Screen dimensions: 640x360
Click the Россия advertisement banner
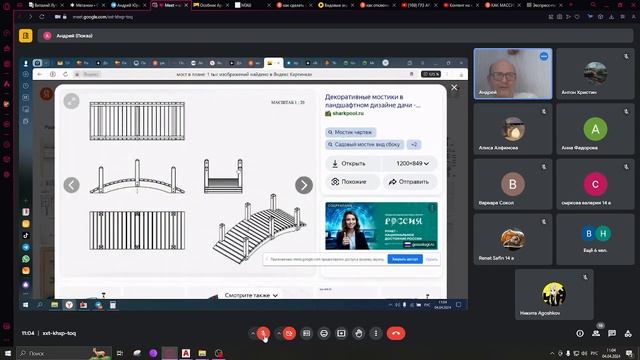(381, 226)
